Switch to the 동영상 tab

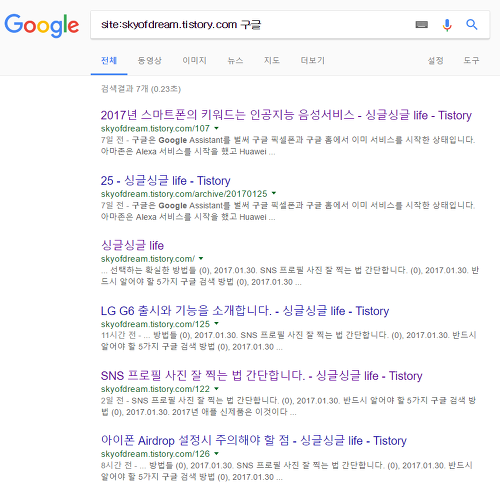click(x=150, y=60)
